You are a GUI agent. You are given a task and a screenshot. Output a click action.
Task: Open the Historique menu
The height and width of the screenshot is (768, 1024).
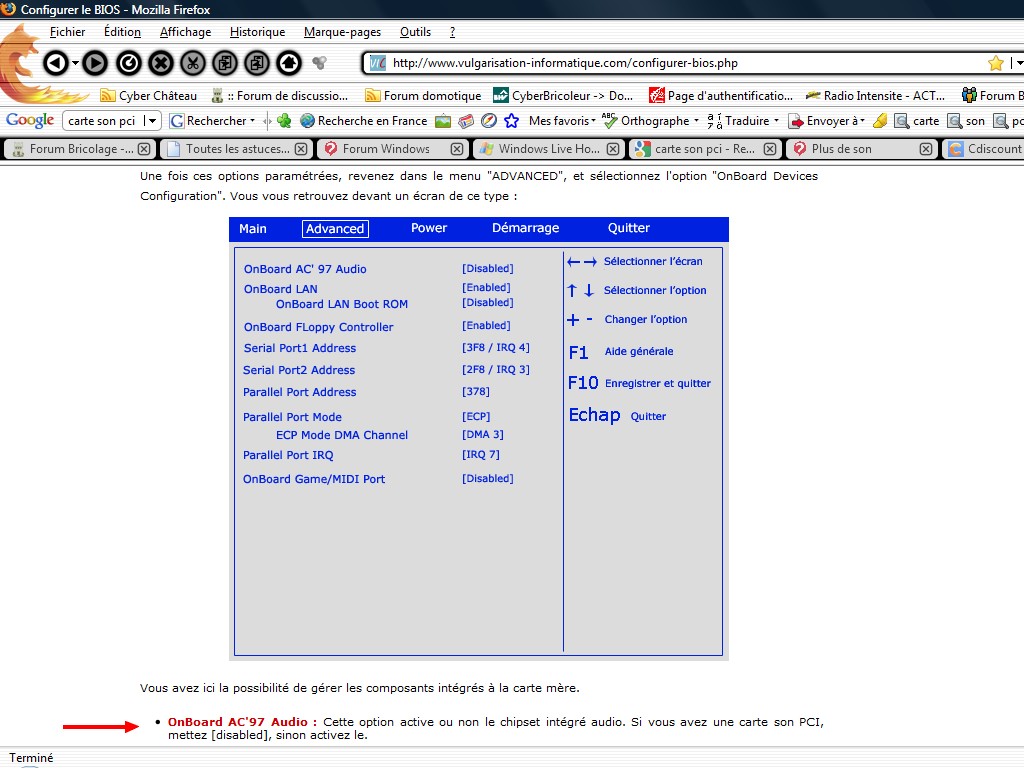click(257, 32)
